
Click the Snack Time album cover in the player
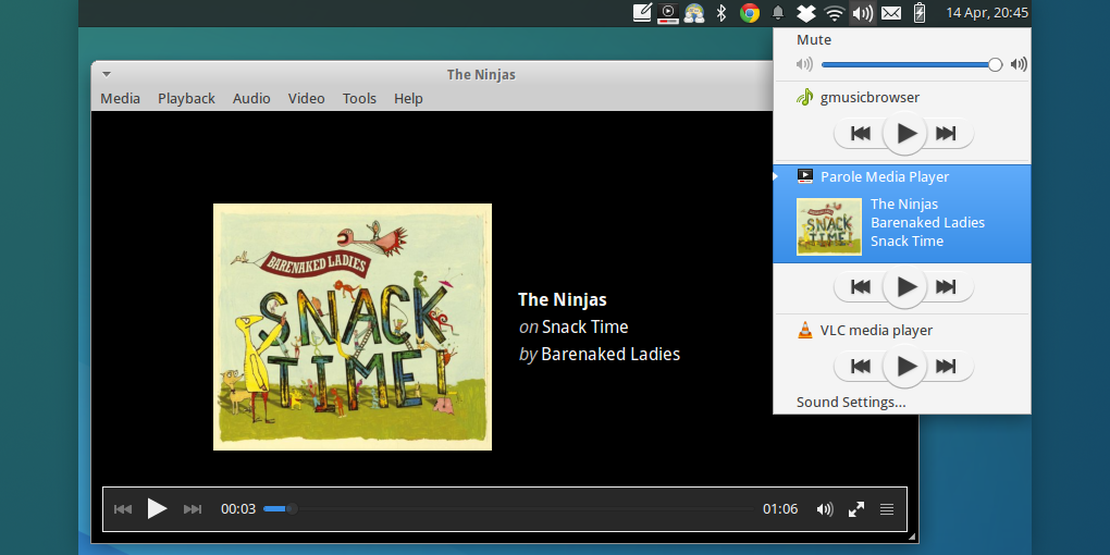point(353,327)
